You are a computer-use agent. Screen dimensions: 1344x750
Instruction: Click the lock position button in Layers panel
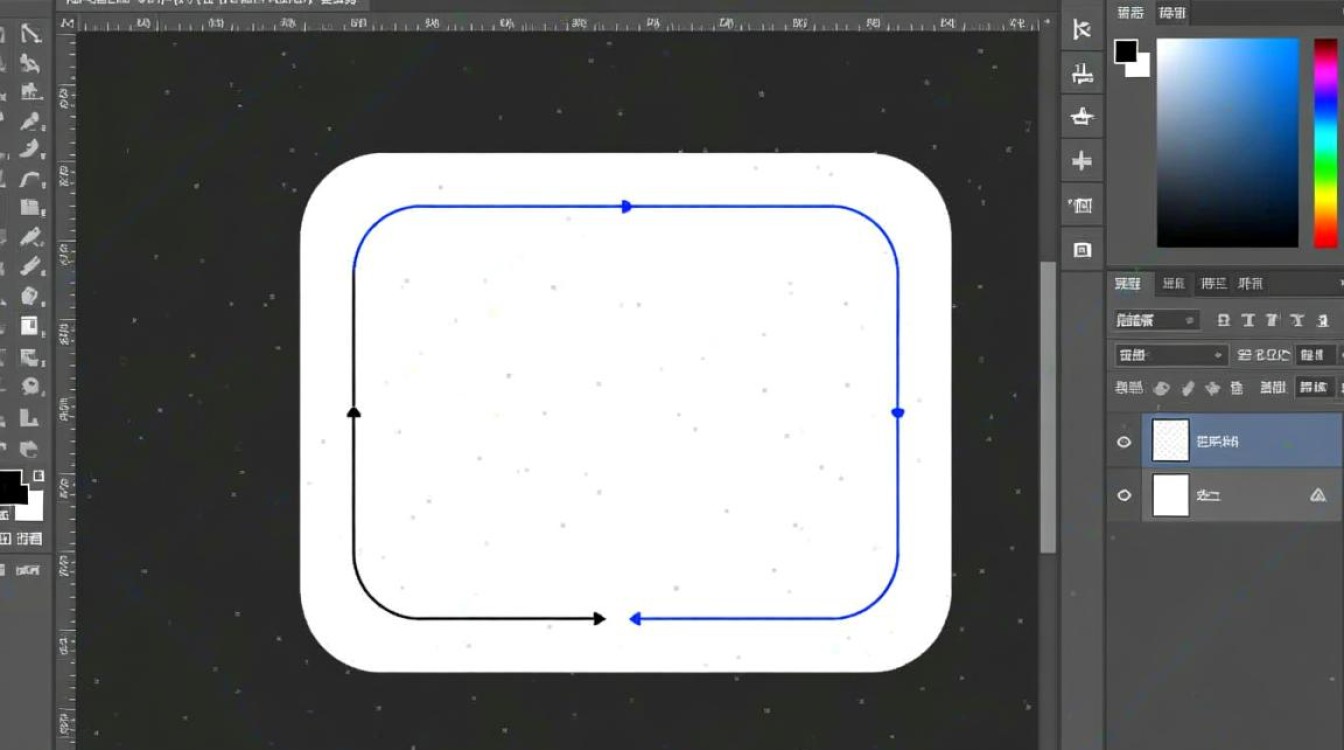pos(1212,388)
